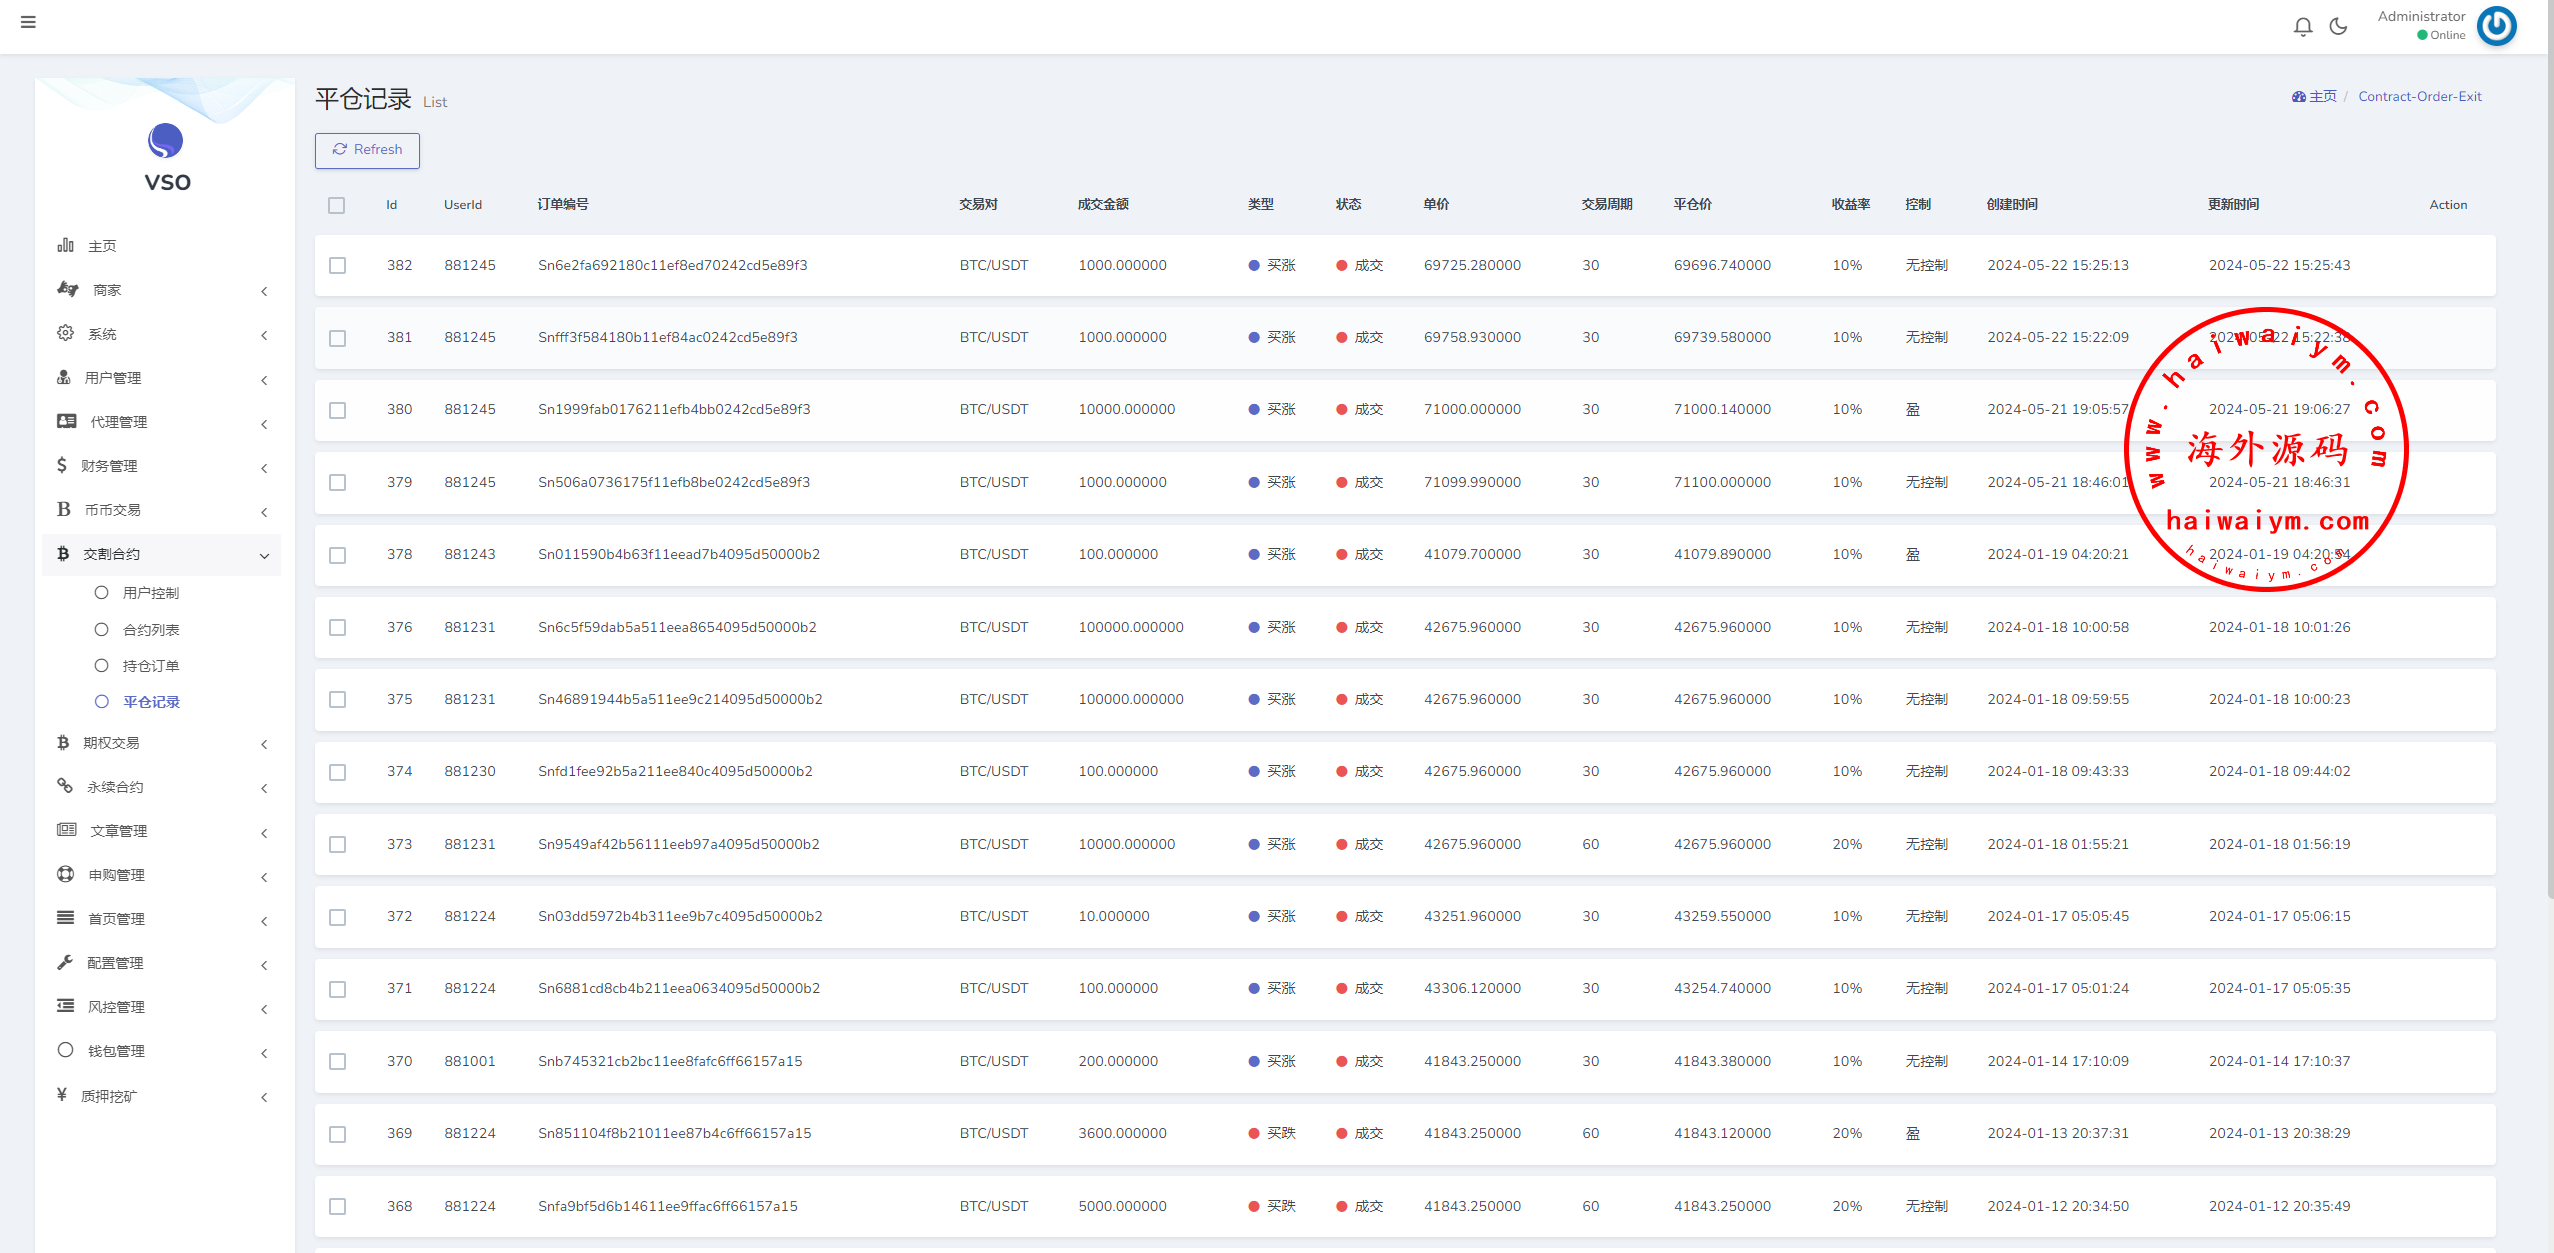The image size is (2554, 1253).
Task: Open the 持仓订单 submenu item
Action: click(150, 666)
